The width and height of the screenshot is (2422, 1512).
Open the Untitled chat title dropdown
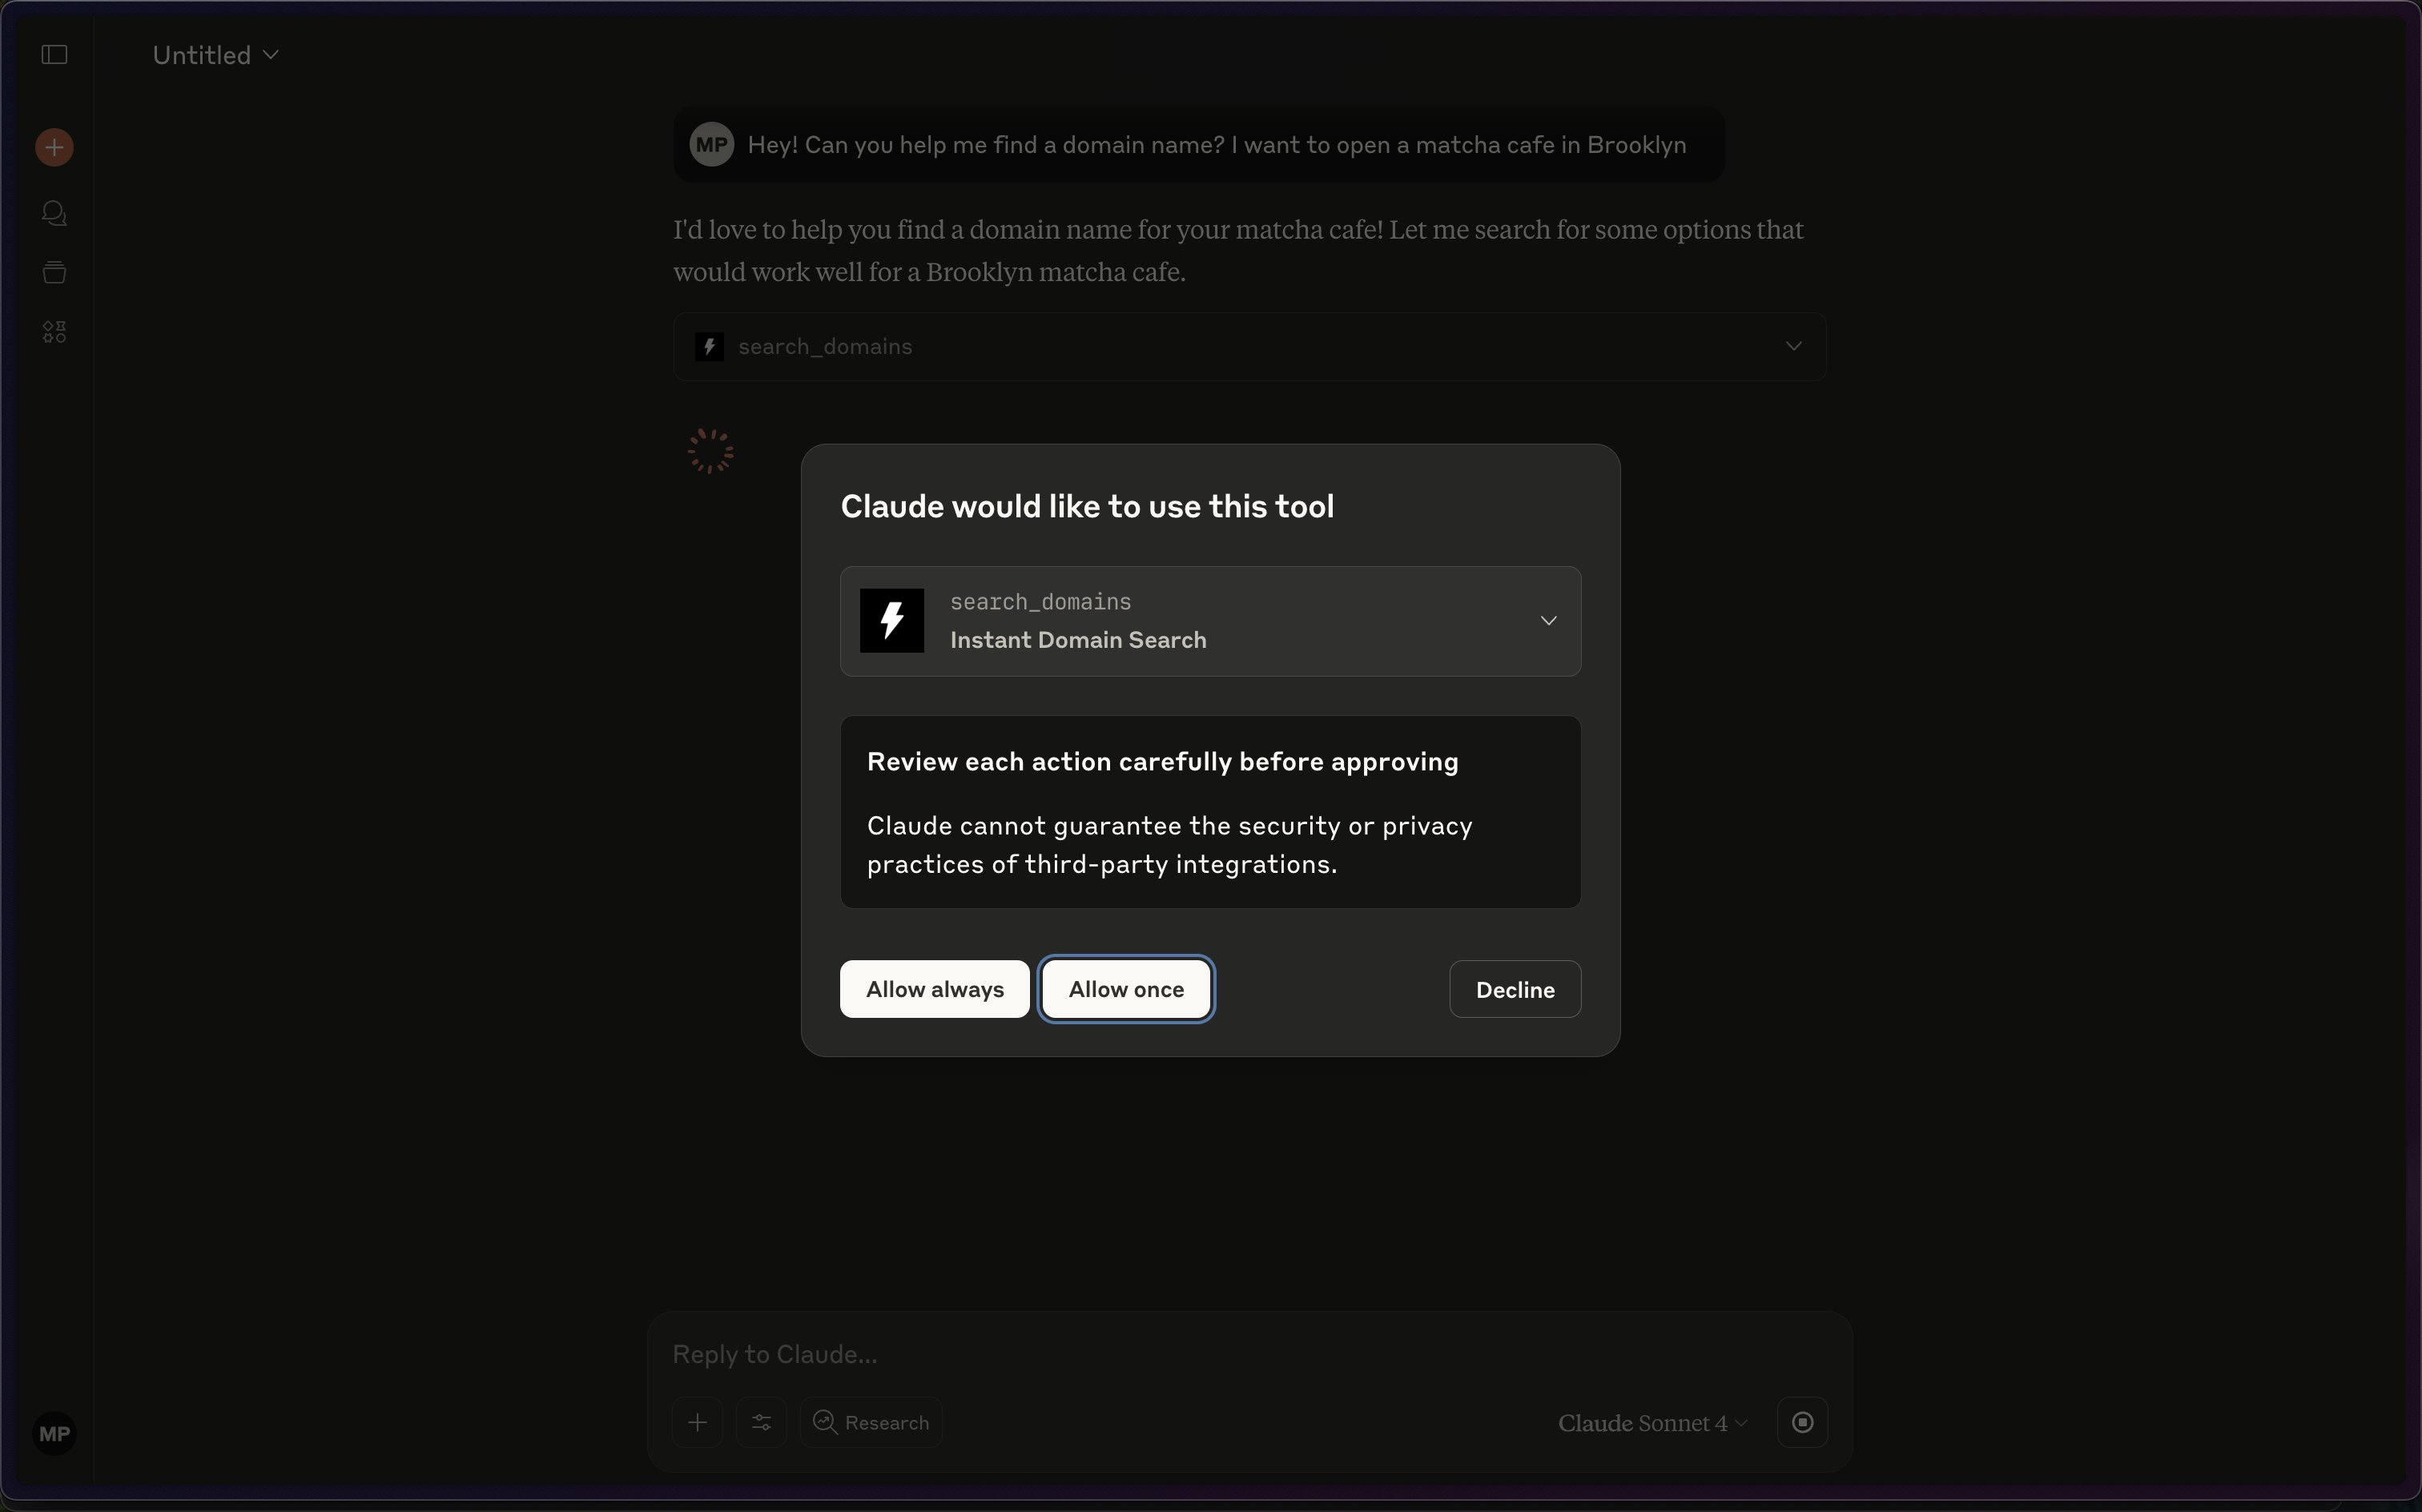[215, 55]
